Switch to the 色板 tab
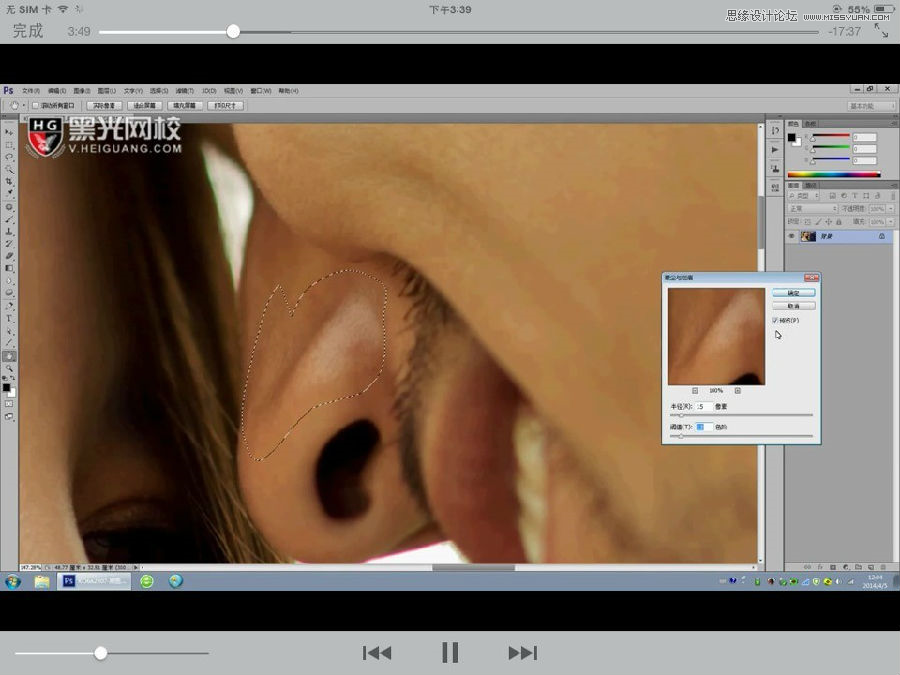 tap(810, 124)
